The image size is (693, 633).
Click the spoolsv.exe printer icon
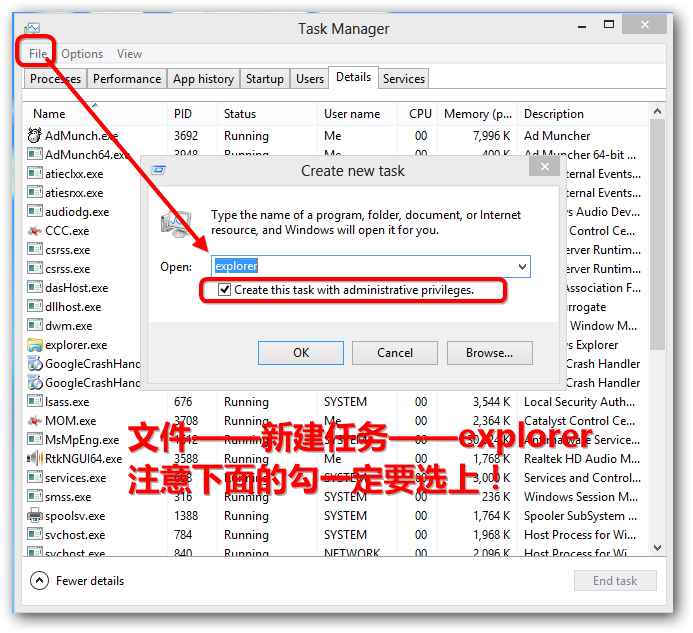tap(34, 515)
